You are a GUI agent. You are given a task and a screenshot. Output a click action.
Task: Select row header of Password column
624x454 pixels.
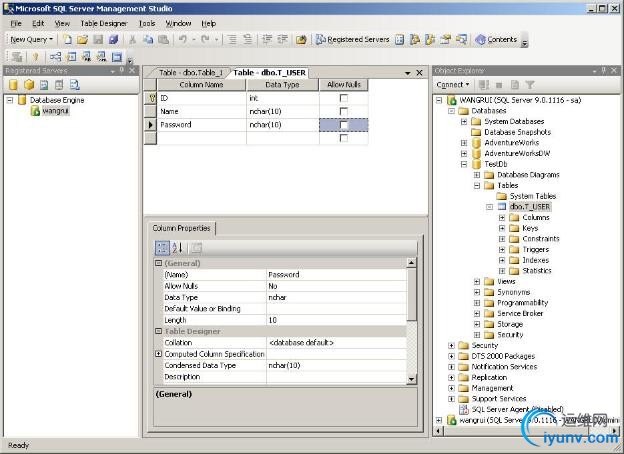point(150,125)
